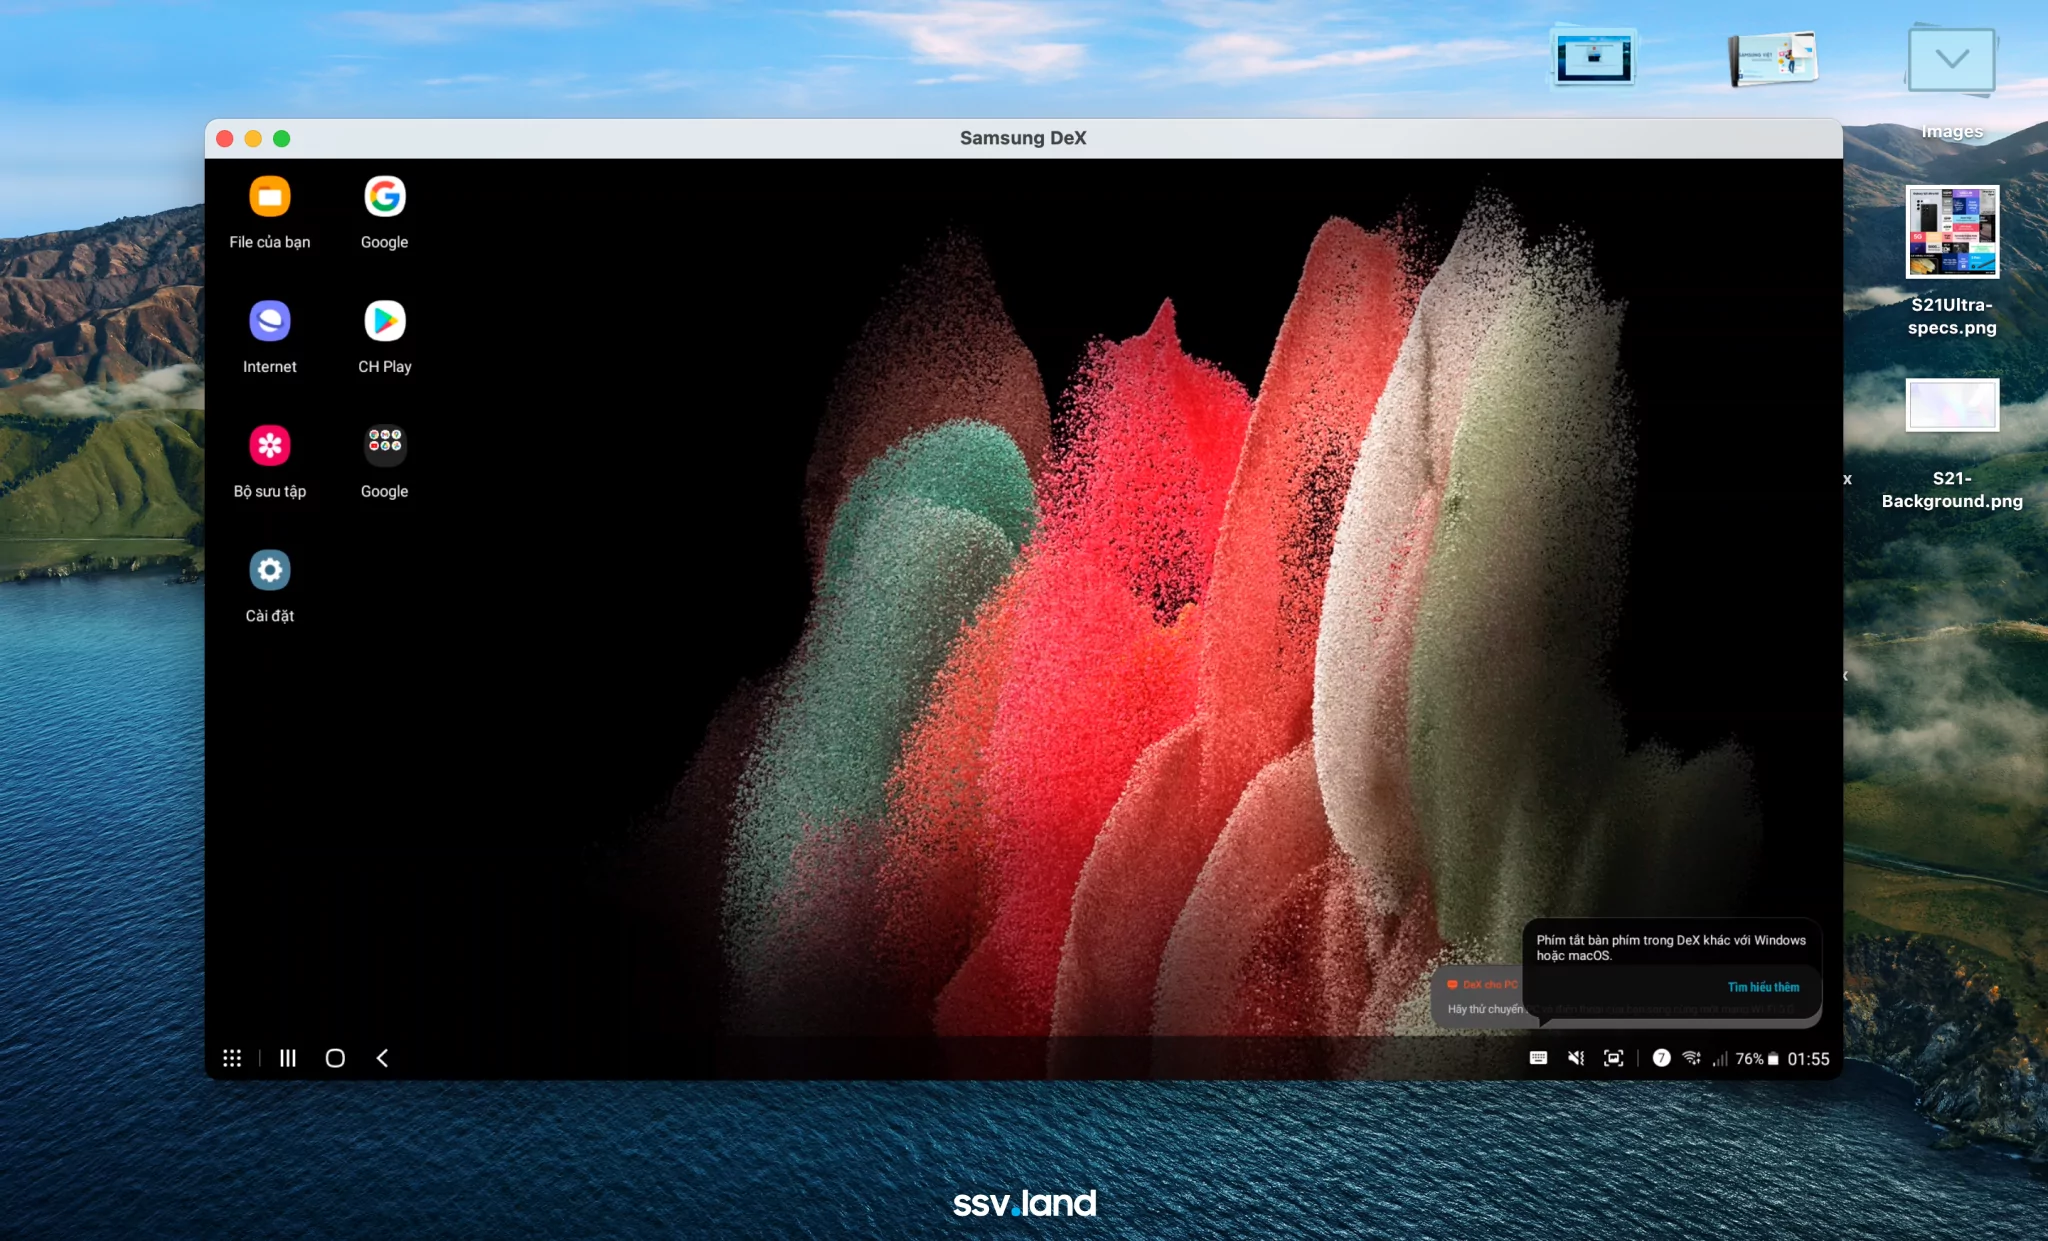The image size is (2048, 1241).
Task: Read the keyboard shortcut tip message text
Action: point(1671,948)
